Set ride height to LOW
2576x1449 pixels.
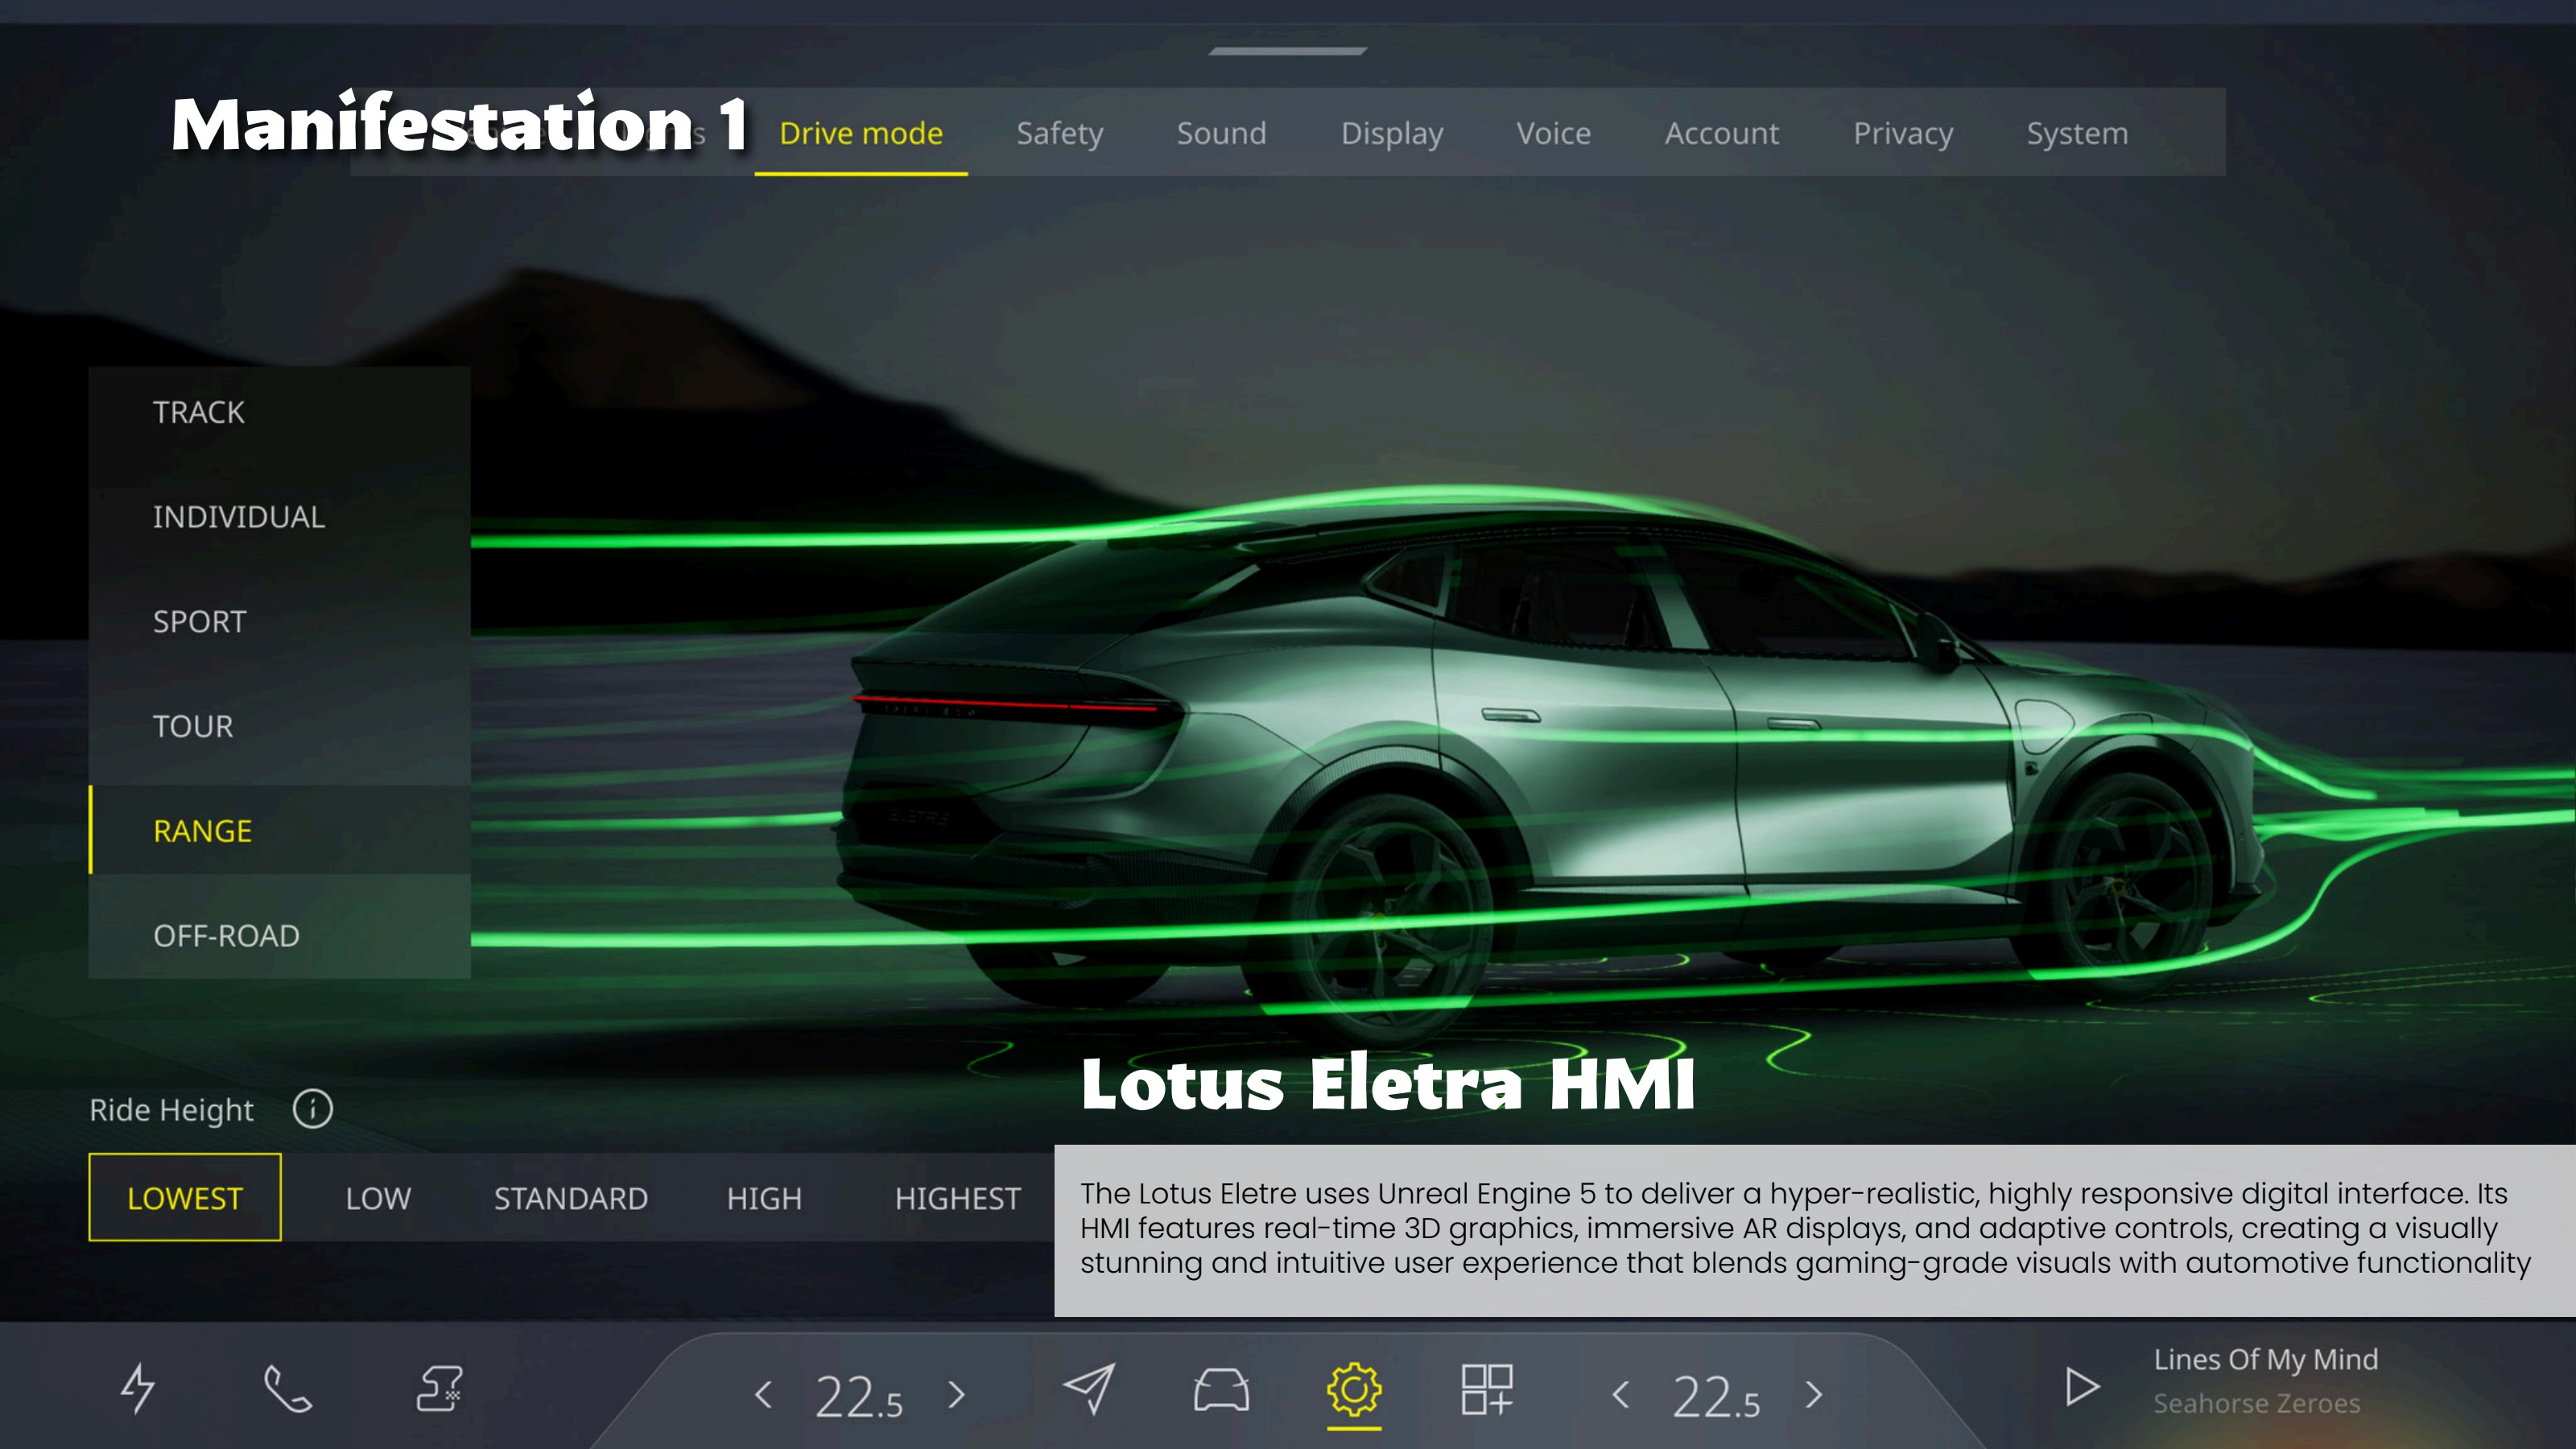click(x=378, y=1198)
